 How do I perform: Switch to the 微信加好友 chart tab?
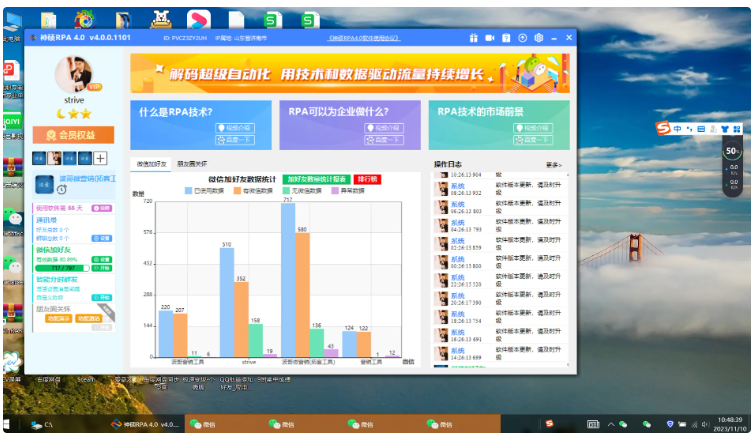click(151, 164)
